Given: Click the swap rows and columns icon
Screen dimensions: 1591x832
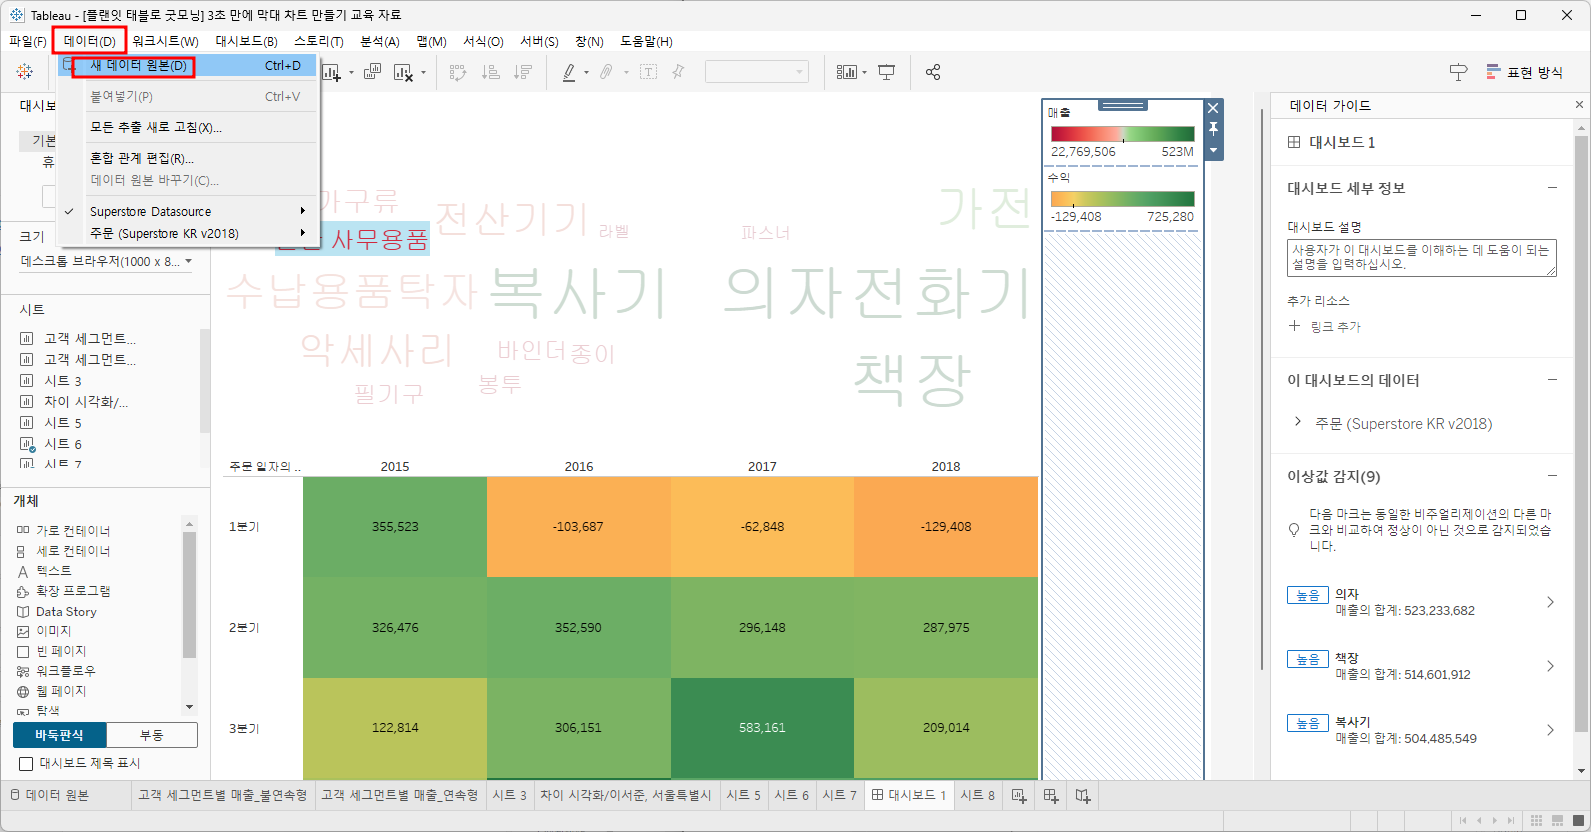Looking at the screenshot, I should click(458, 72).
